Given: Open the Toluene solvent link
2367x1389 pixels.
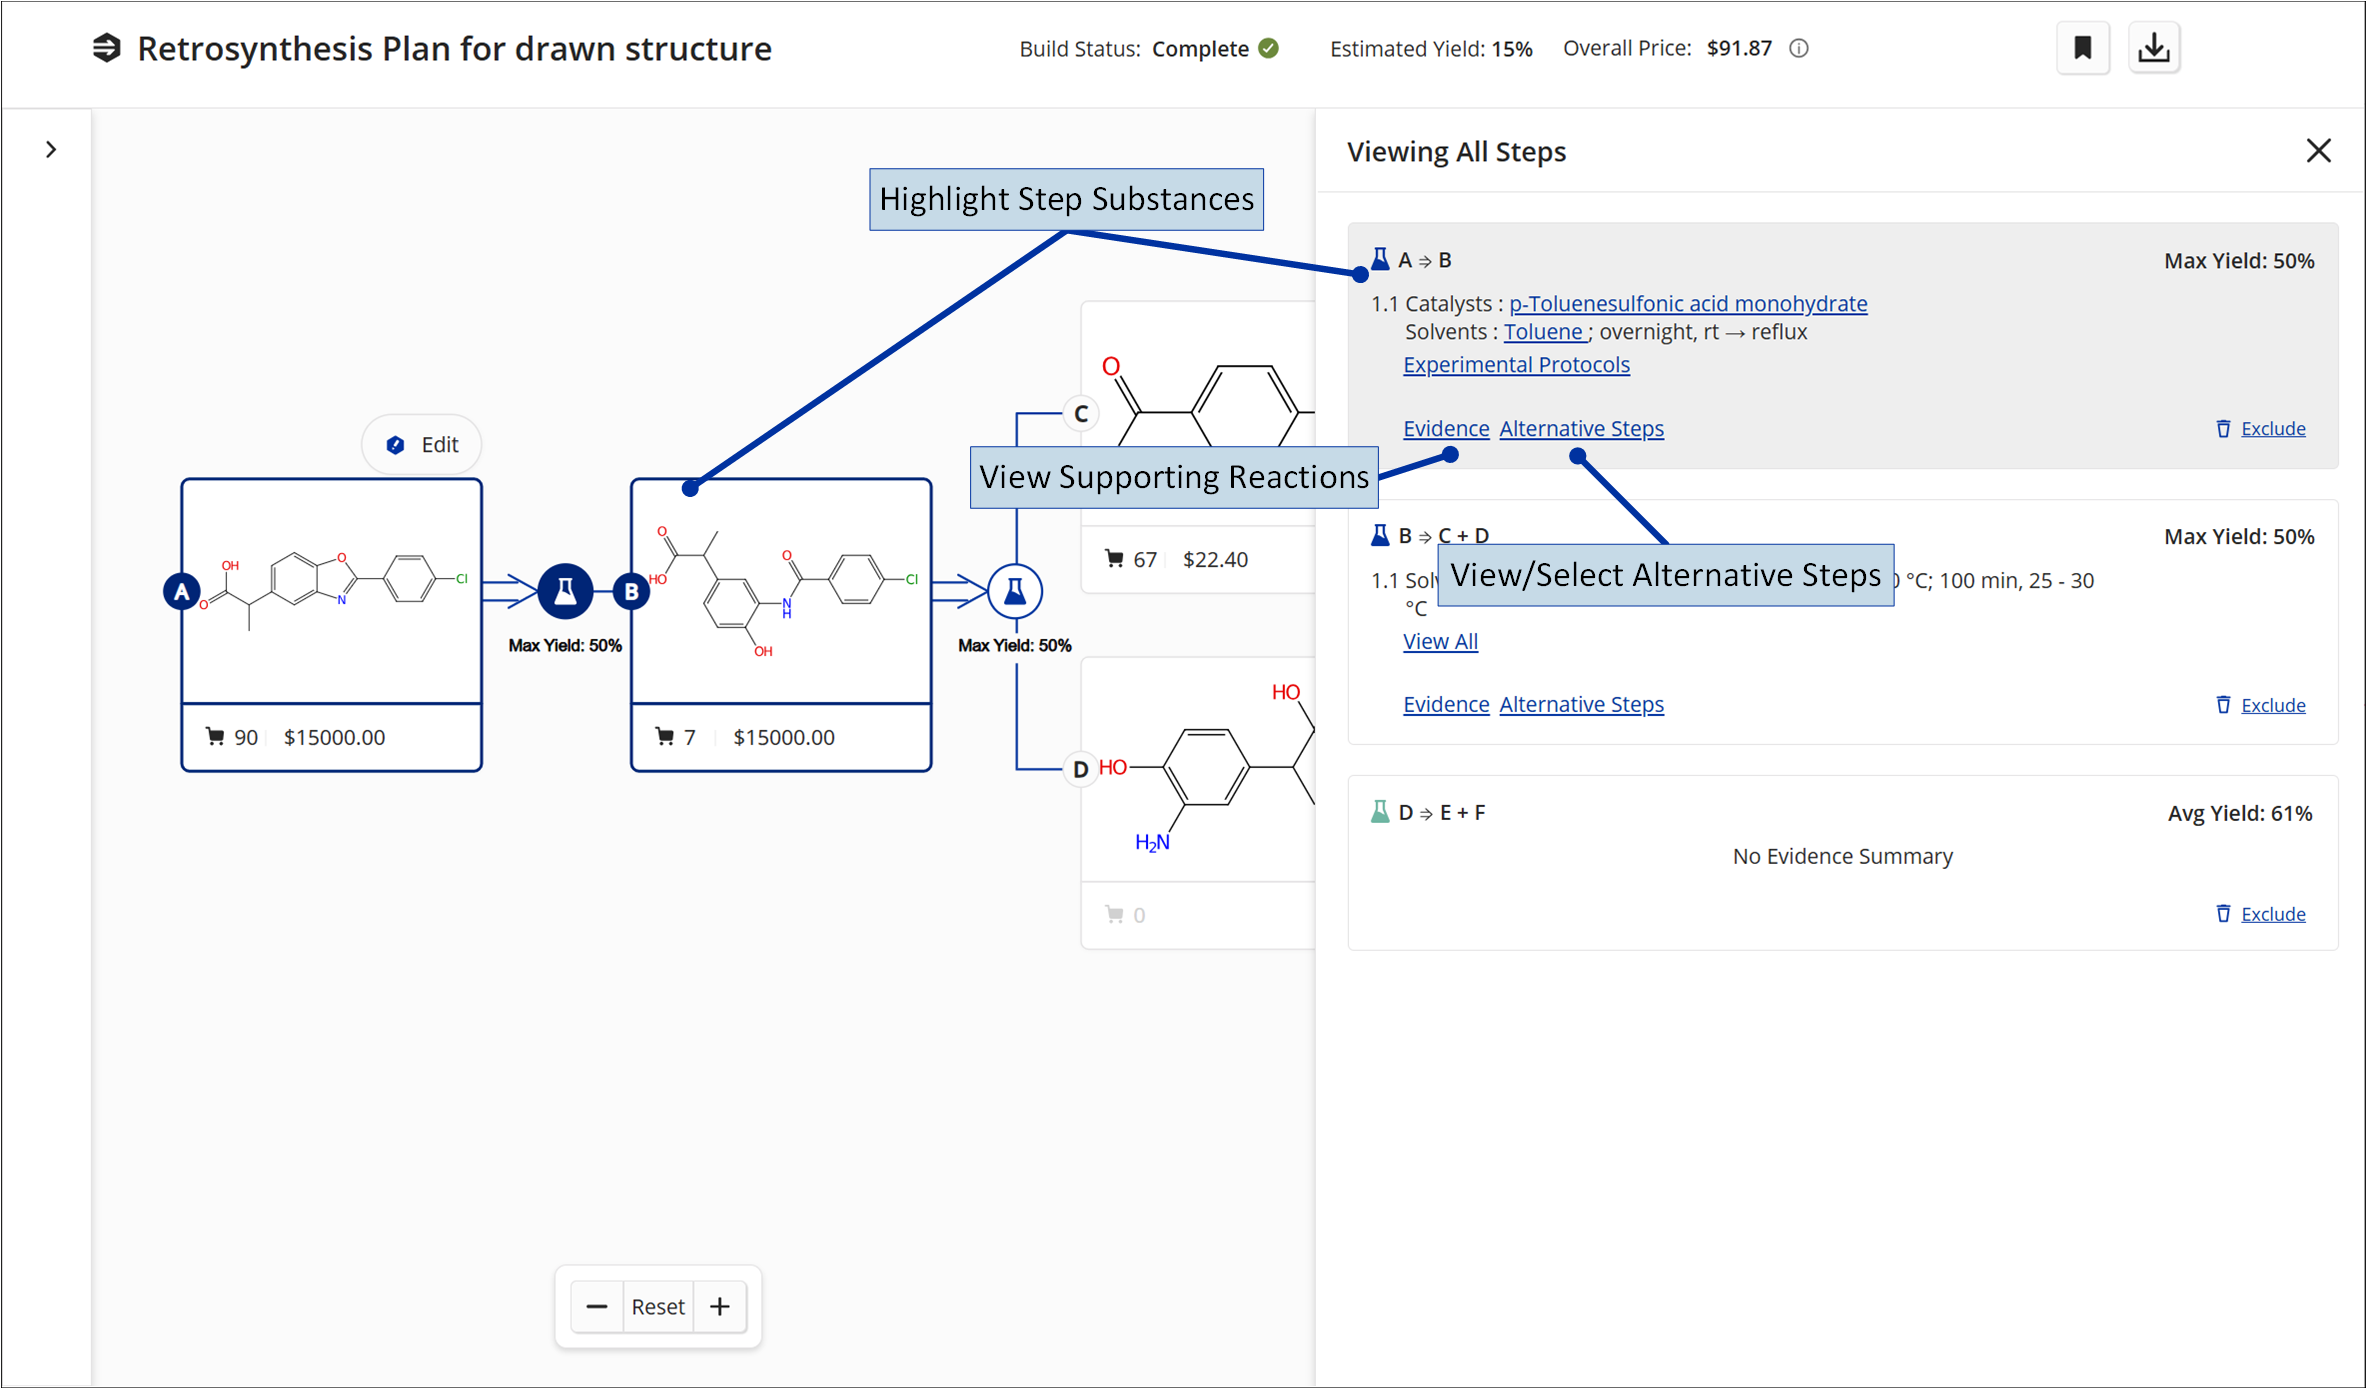Looking at the screenshot, I should pos(1544,332).
